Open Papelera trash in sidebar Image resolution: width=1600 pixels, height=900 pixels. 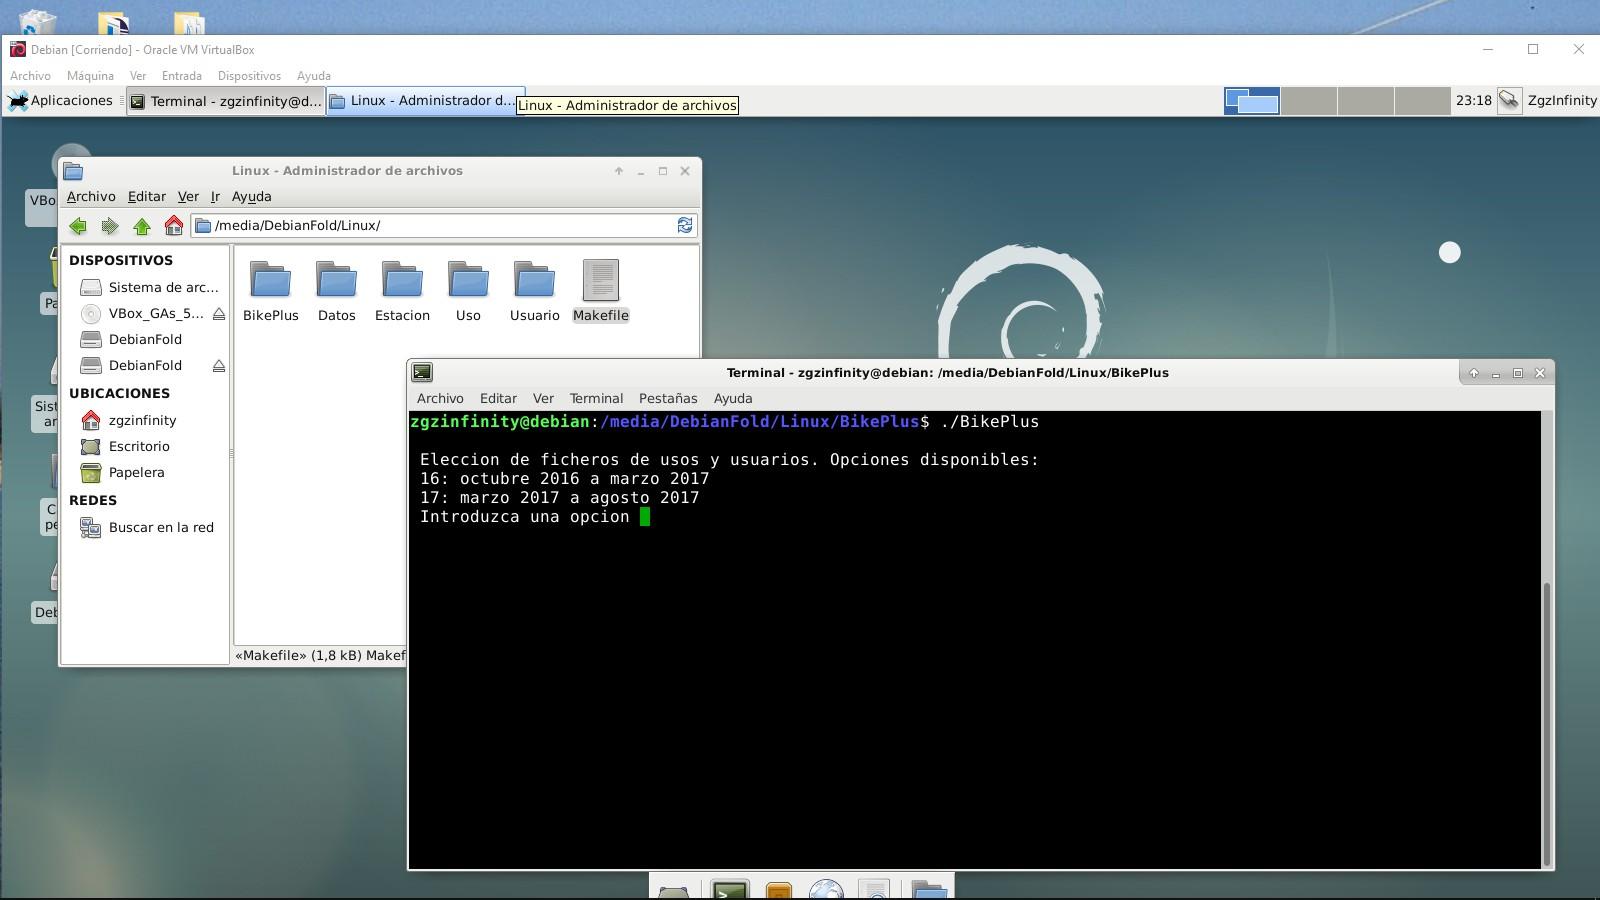tap(122, 473)
